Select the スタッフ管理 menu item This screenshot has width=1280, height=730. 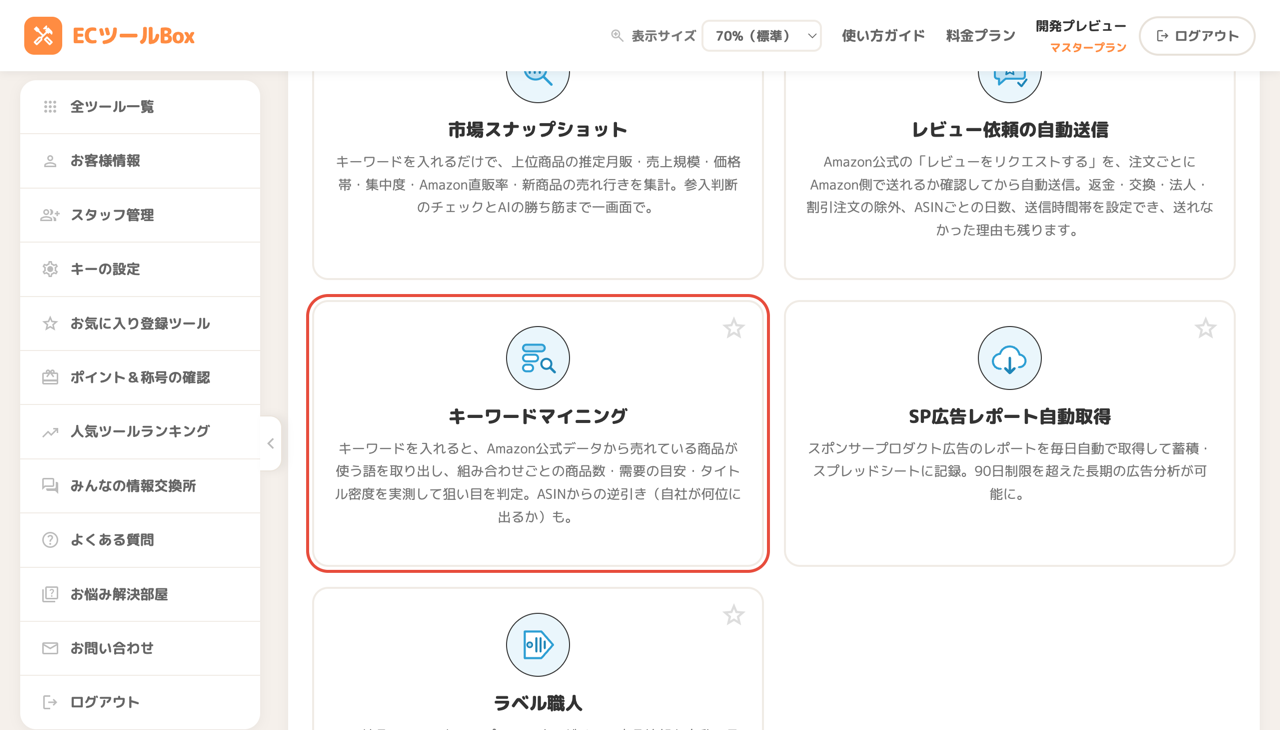pyautogui.click(x=140, y=215)
